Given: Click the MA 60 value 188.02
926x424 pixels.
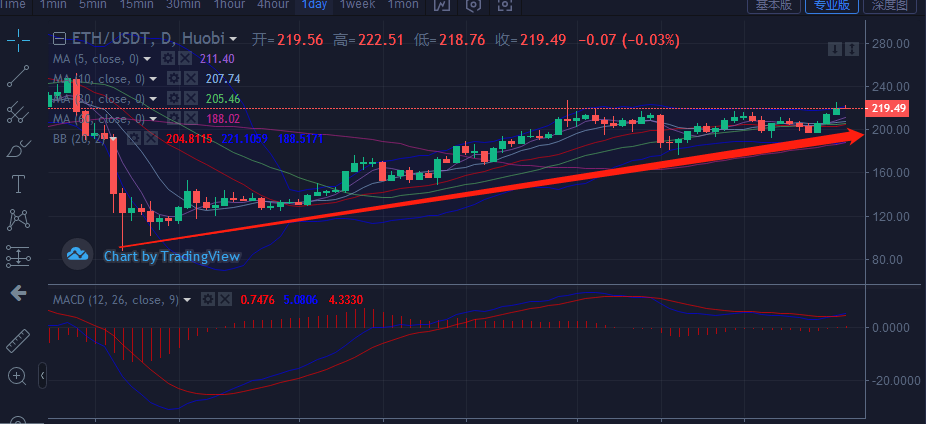Looking at the screenshot, I should coord(223,119).
